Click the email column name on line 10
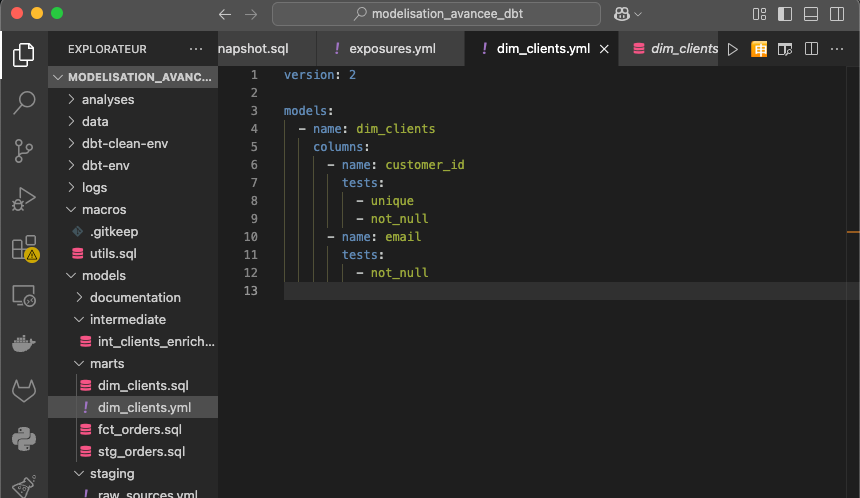The image size is (860, 498). [x=403, y=236]
